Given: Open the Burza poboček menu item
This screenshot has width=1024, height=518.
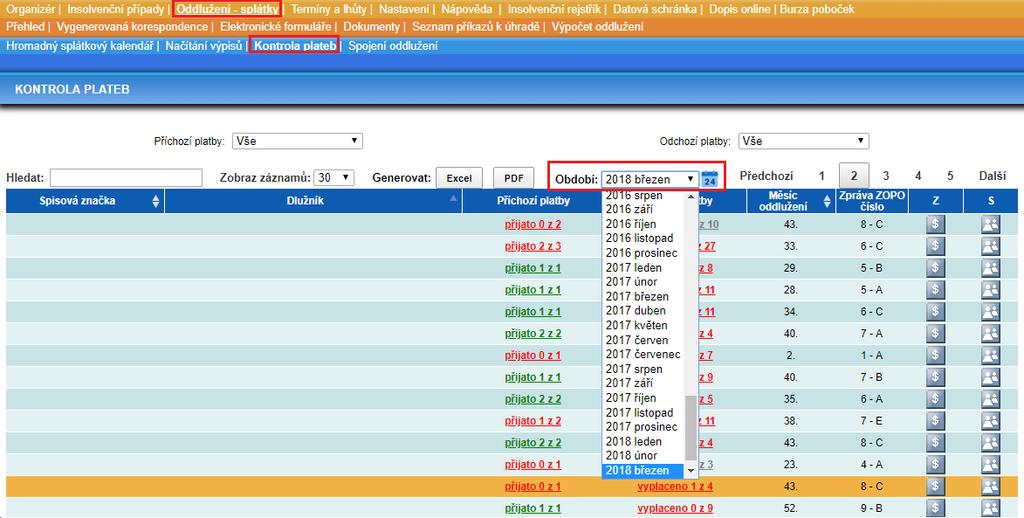Looking at the screenshot, I should [816, 9].
